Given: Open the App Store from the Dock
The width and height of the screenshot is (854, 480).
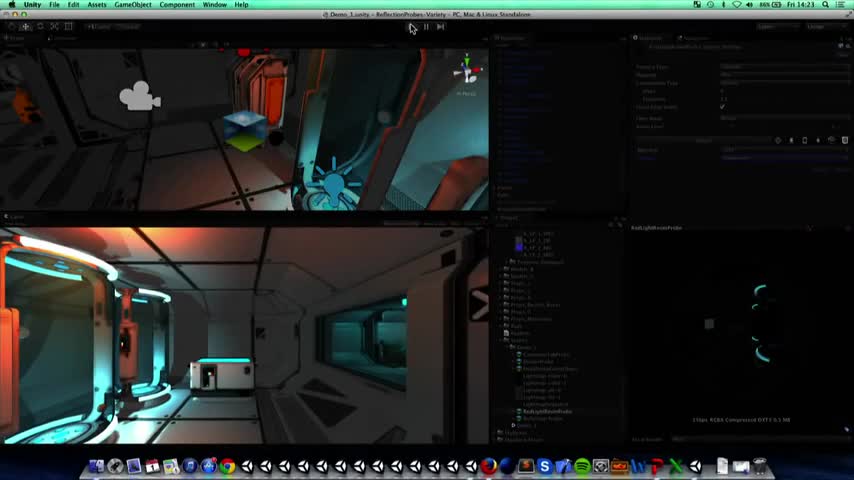Looking at the screenshot, I should [209, 466].
